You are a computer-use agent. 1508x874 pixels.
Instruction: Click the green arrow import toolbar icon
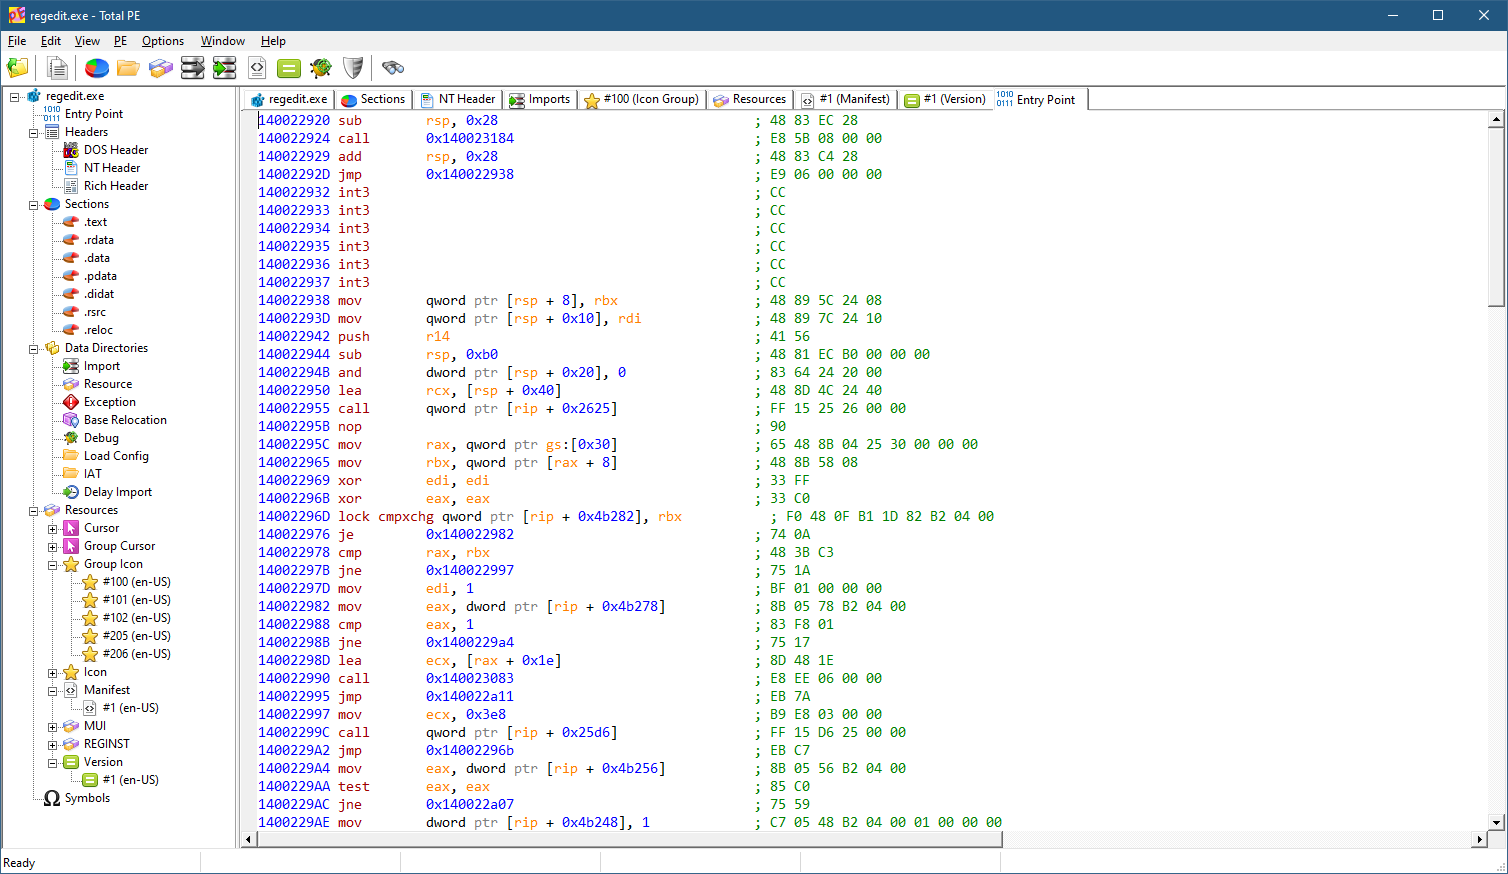pyautogui.click(x=224, y=68)
